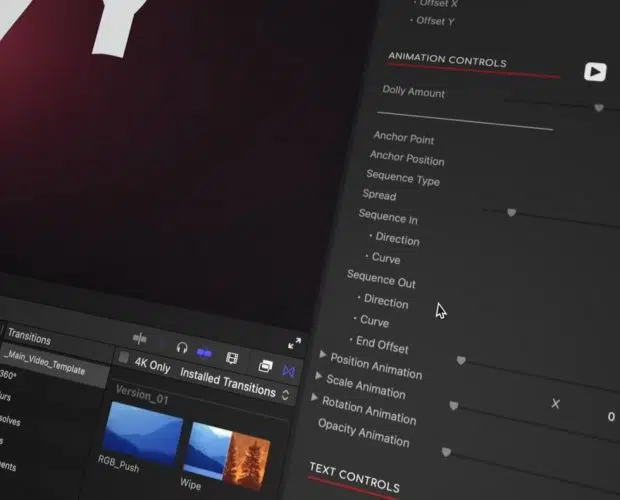Click the Offset Y parameter label

[433, 21]
